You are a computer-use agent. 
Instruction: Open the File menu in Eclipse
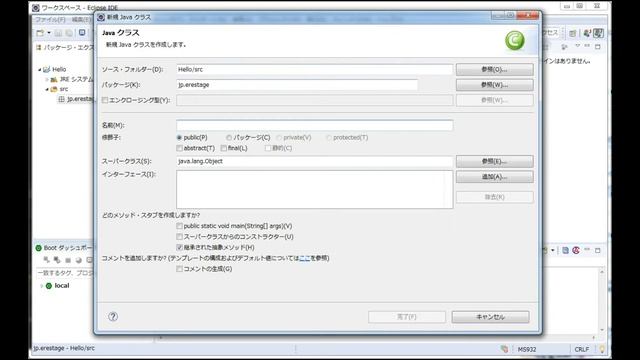point(50,20)
